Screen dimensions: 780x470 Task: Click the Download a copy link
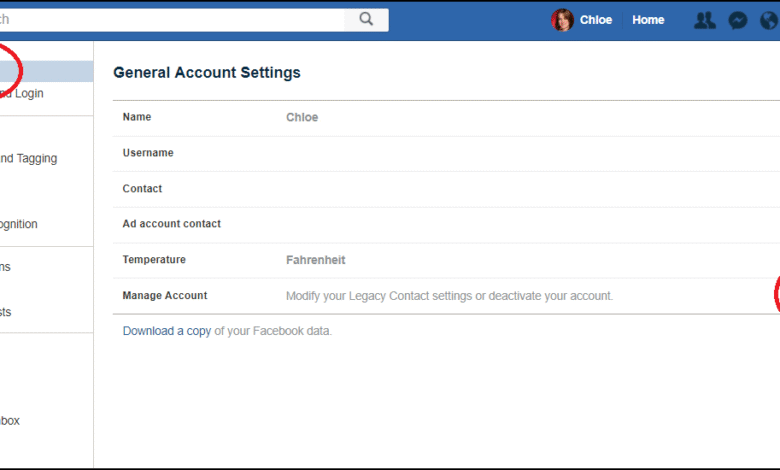[x=167, y=331]
